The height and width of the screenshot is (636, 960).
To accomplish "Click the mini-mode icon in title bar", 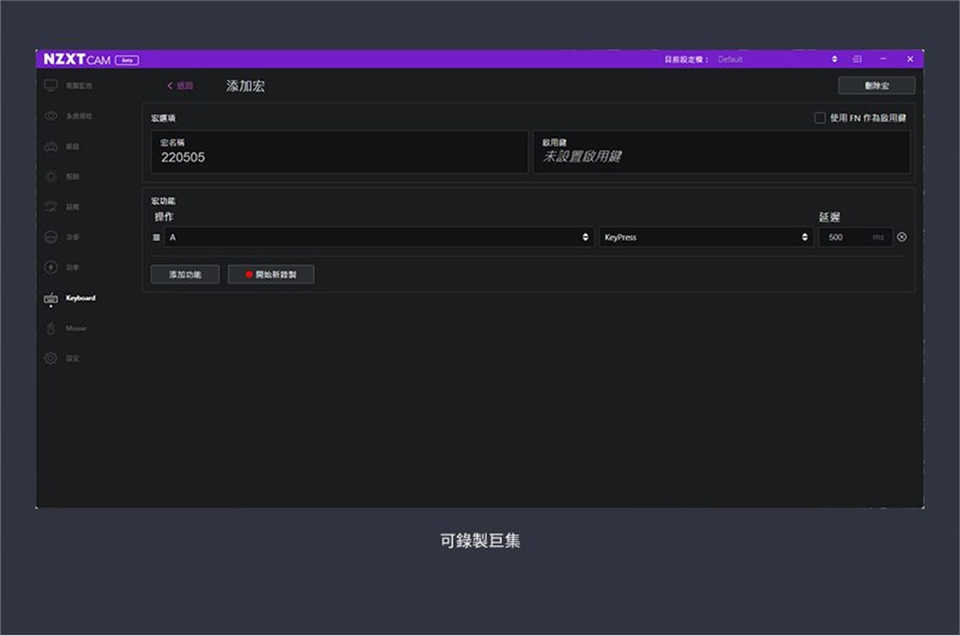I will pos(857,59).
